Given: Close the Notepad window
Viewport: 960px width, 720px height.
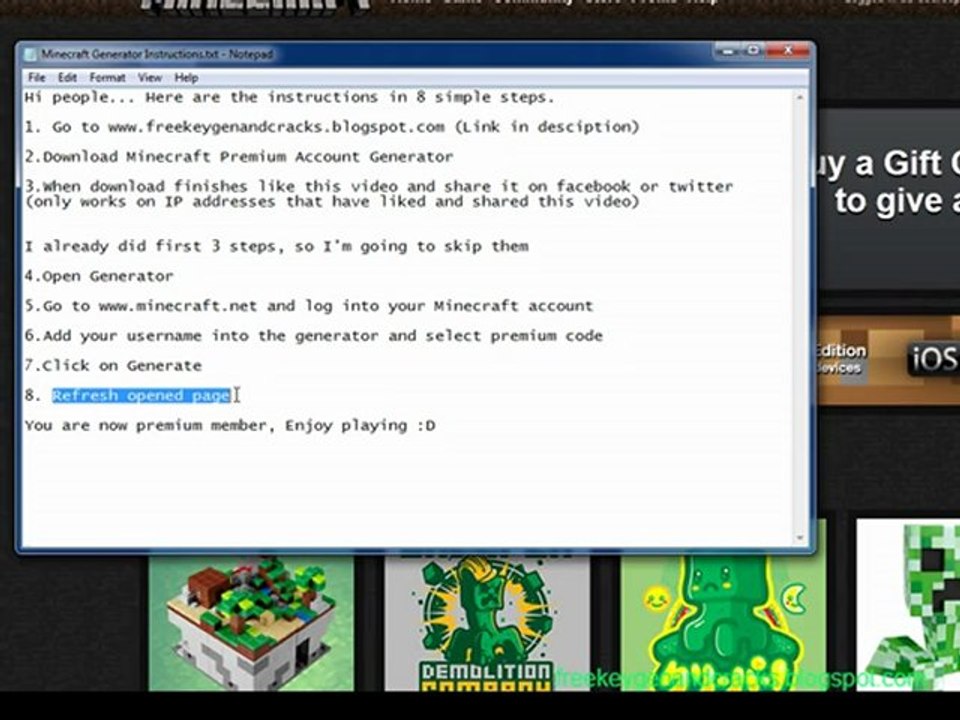Looking at the screenshot, I should [788, 51].
